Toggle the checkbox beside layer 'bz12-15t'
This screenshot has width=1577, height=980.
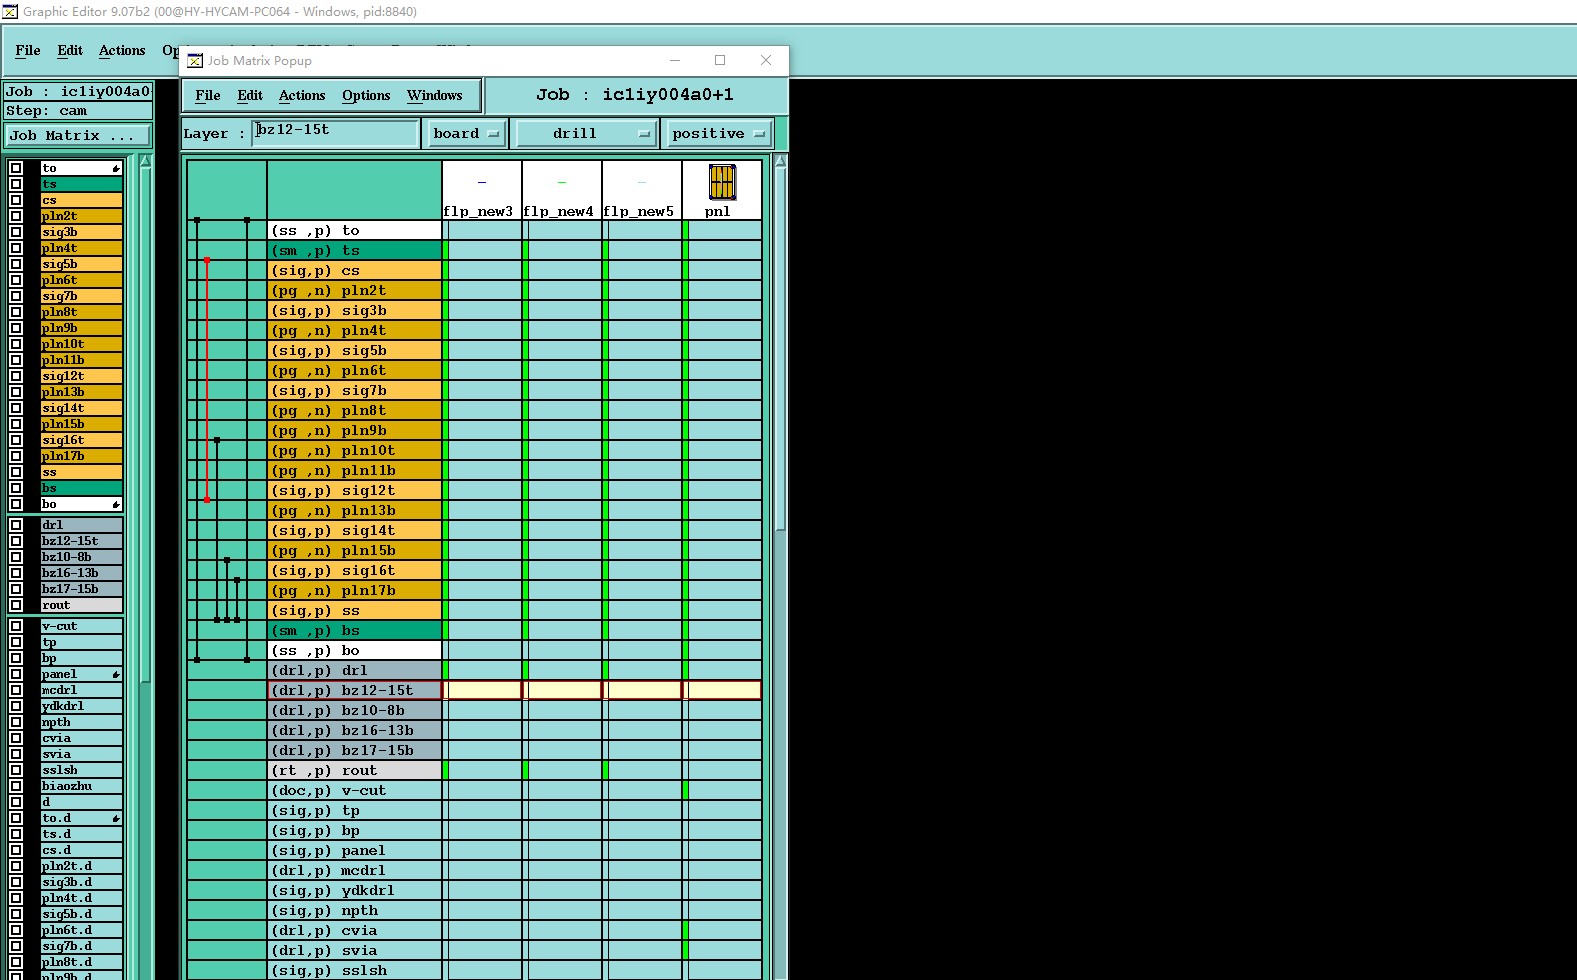click(16, 541)
